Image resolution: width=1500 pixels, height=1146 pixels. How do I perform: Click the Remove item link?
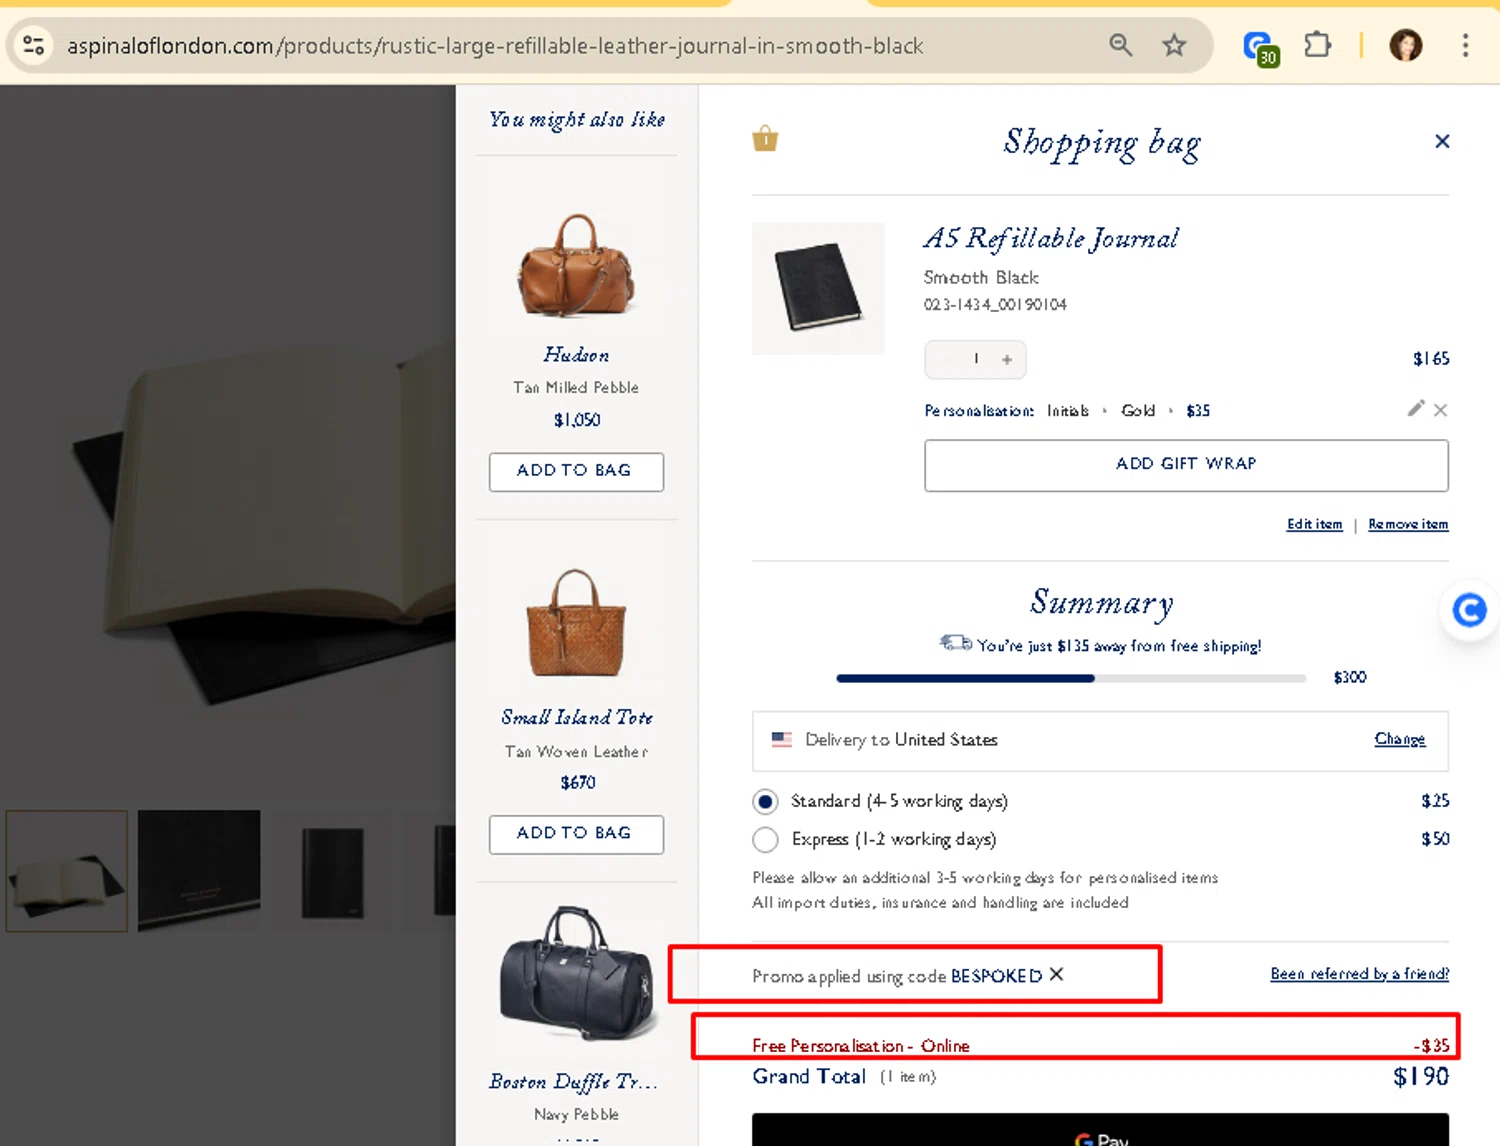click(x=1408, y=524)
